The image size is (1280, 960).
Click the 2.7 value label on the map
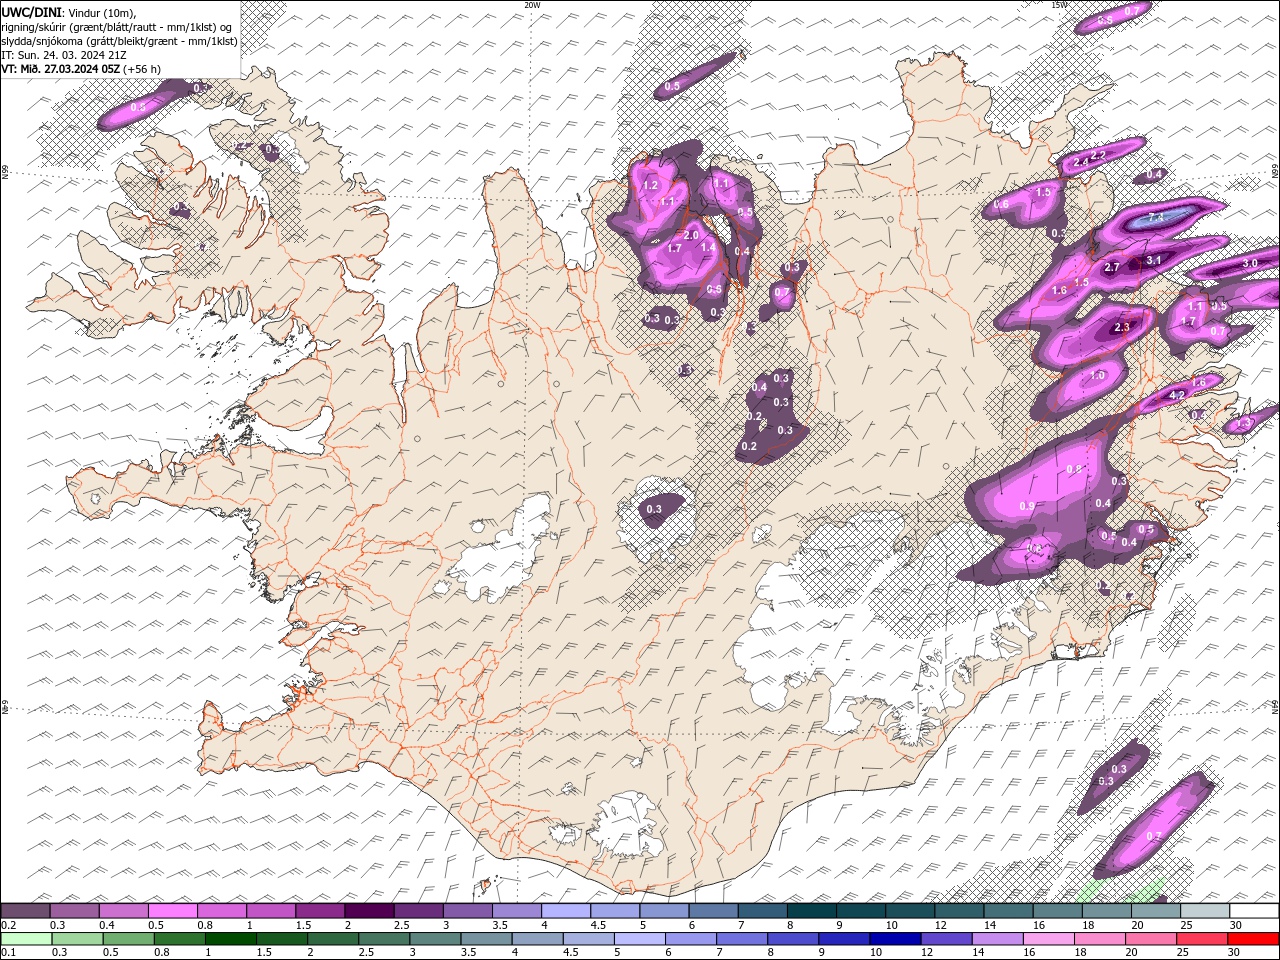(x=1112, y=267)
